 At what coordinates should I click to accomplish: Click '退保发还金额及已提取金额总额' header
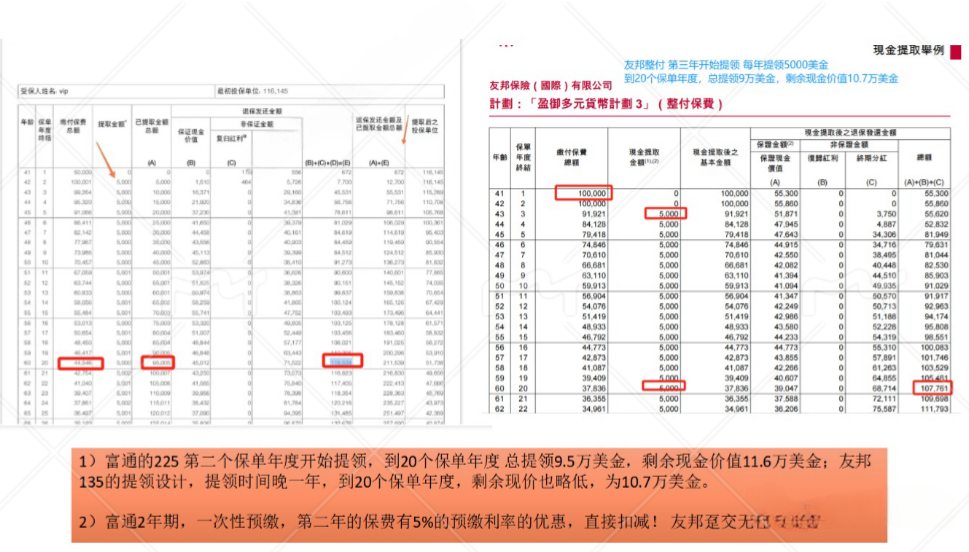(x=379, y=123)
